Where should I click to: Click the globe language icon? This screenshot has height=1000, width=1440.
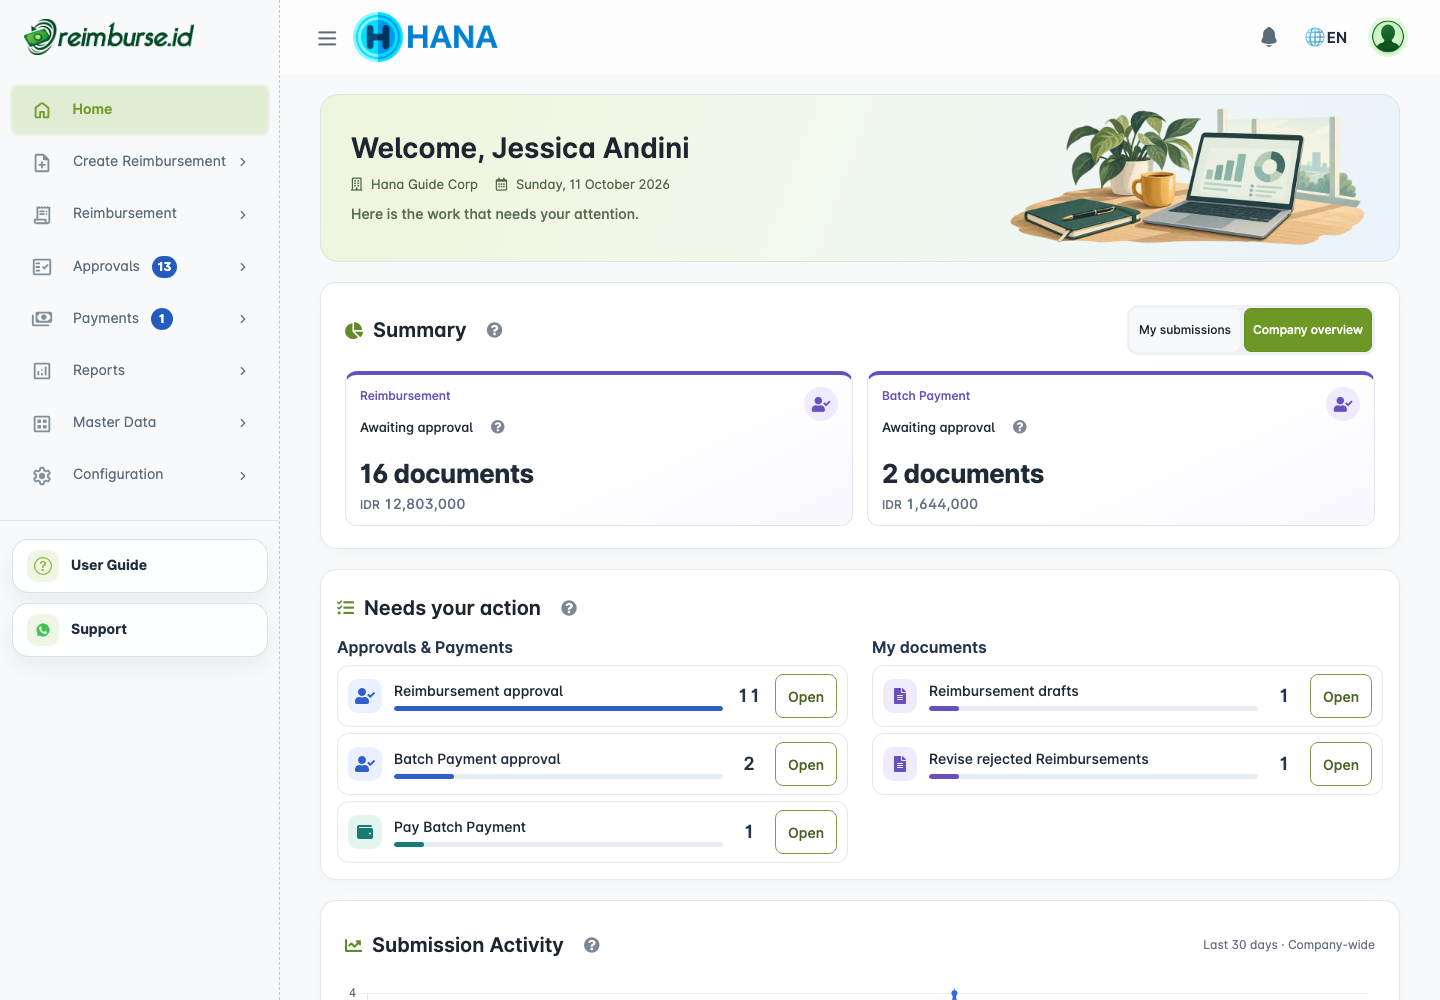tap(1315, 37)
